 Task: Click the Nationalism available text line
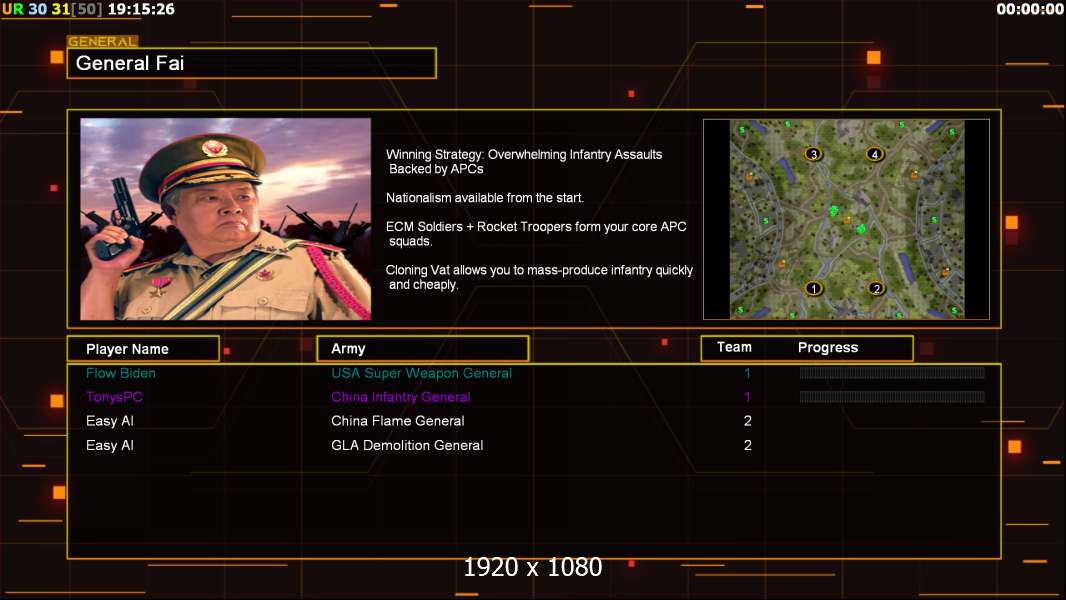coord(485,198)
